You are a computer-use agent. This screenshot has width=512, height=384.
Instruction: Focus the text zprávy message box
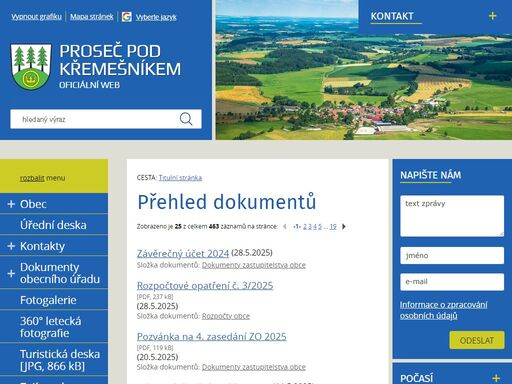coord(452,216)
